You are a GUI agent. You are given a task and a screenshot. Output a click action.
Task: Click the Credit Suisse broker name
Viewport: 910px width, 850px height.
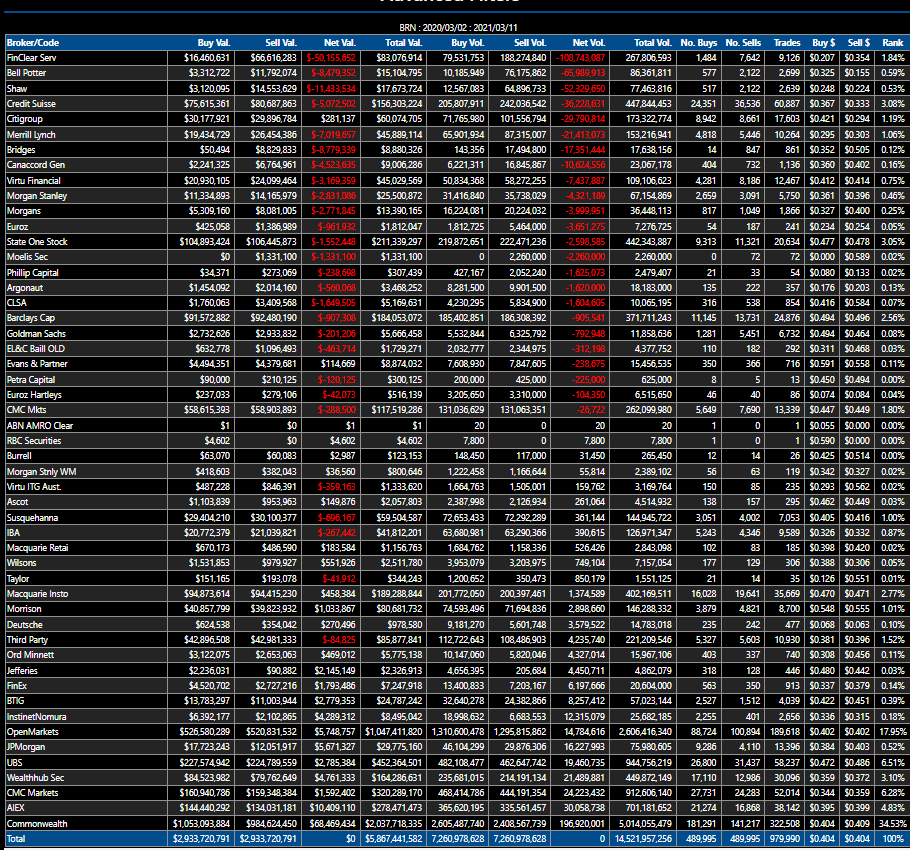point(31,103)
